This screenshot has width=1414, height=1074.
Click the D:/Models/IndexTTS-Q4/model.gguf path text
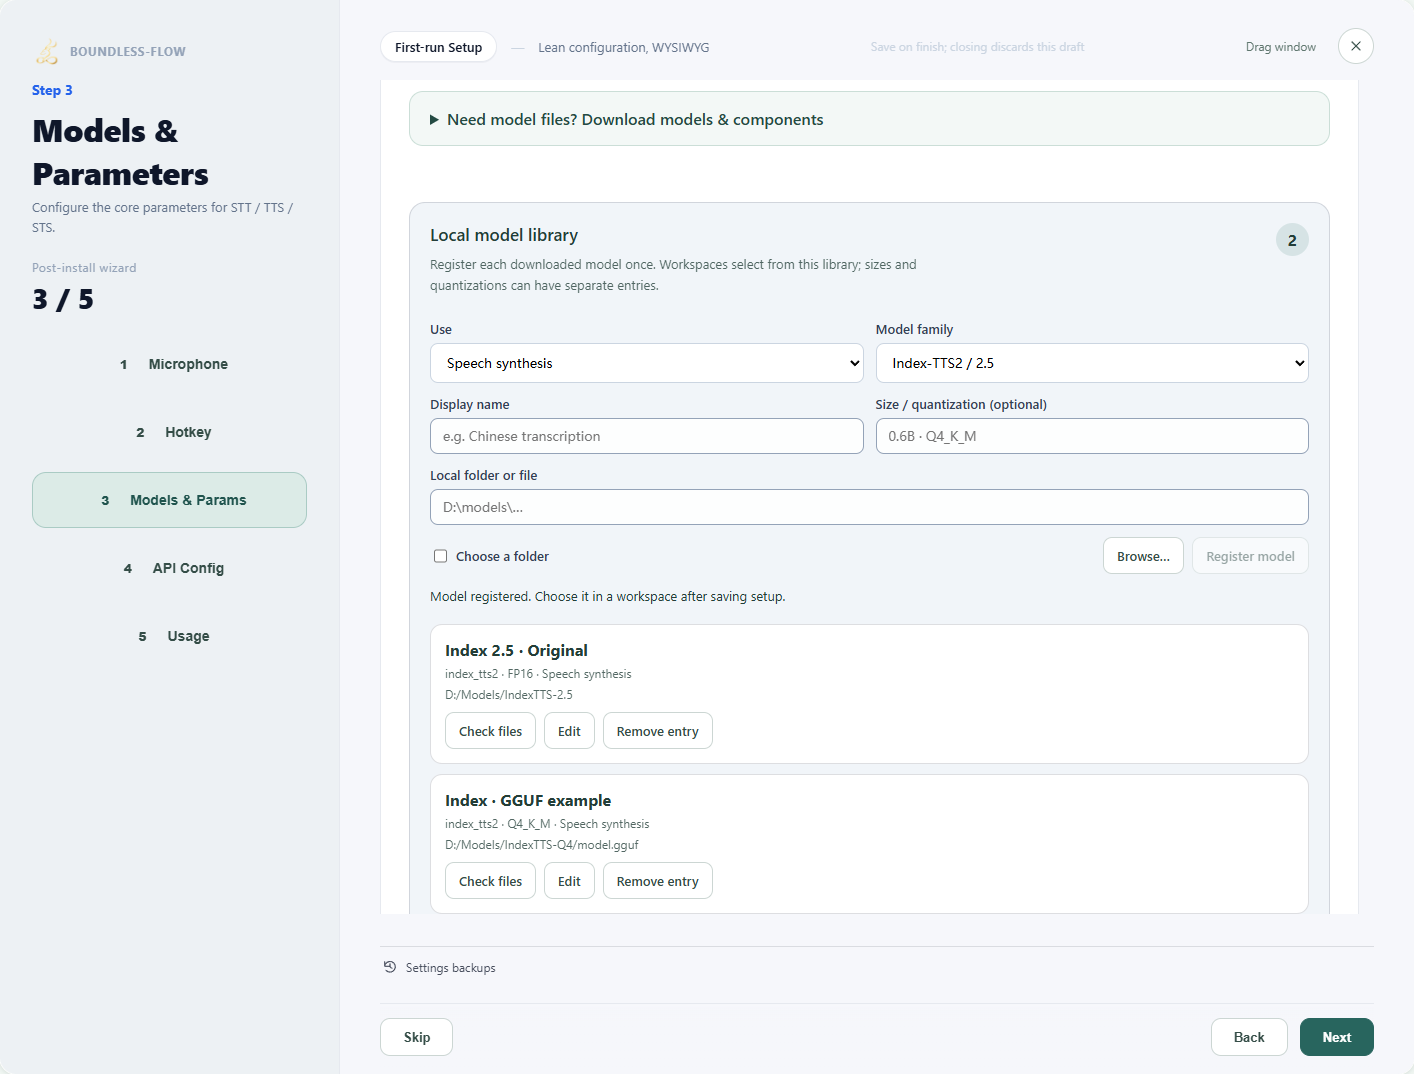click(x=542, y=845)
